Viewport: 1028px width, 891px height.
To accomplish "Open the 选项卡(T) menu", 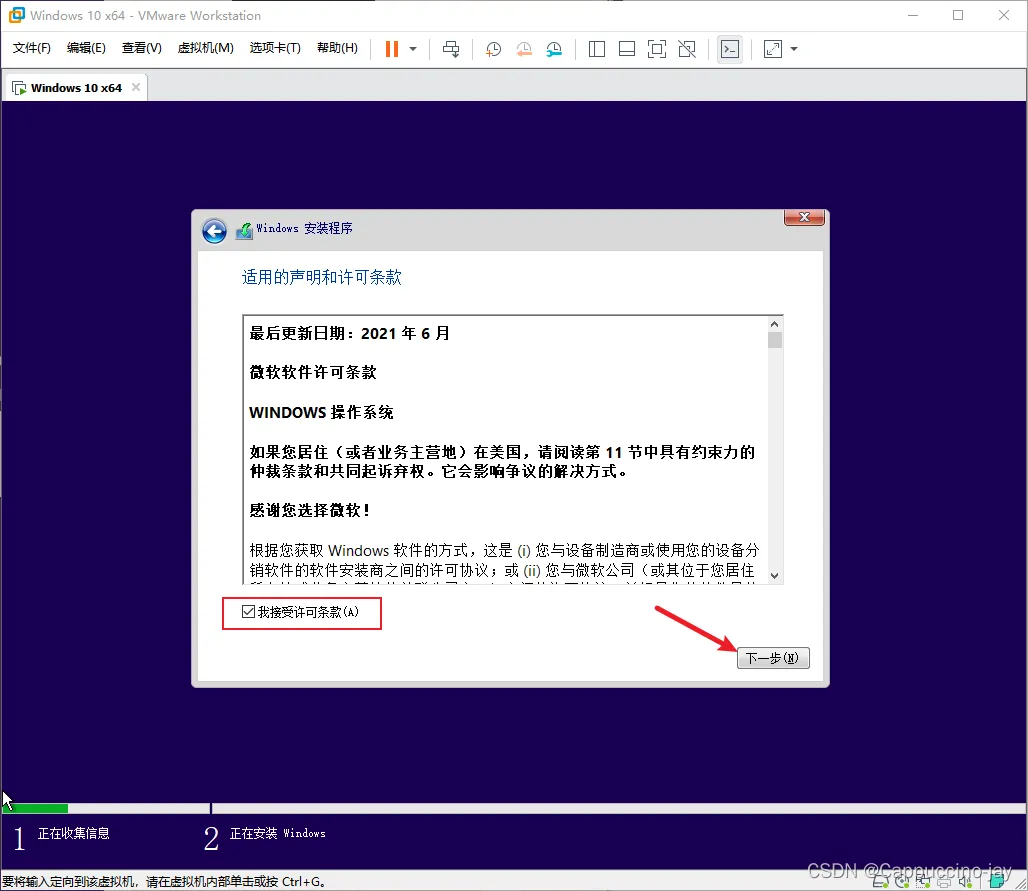I will (275, 48).
